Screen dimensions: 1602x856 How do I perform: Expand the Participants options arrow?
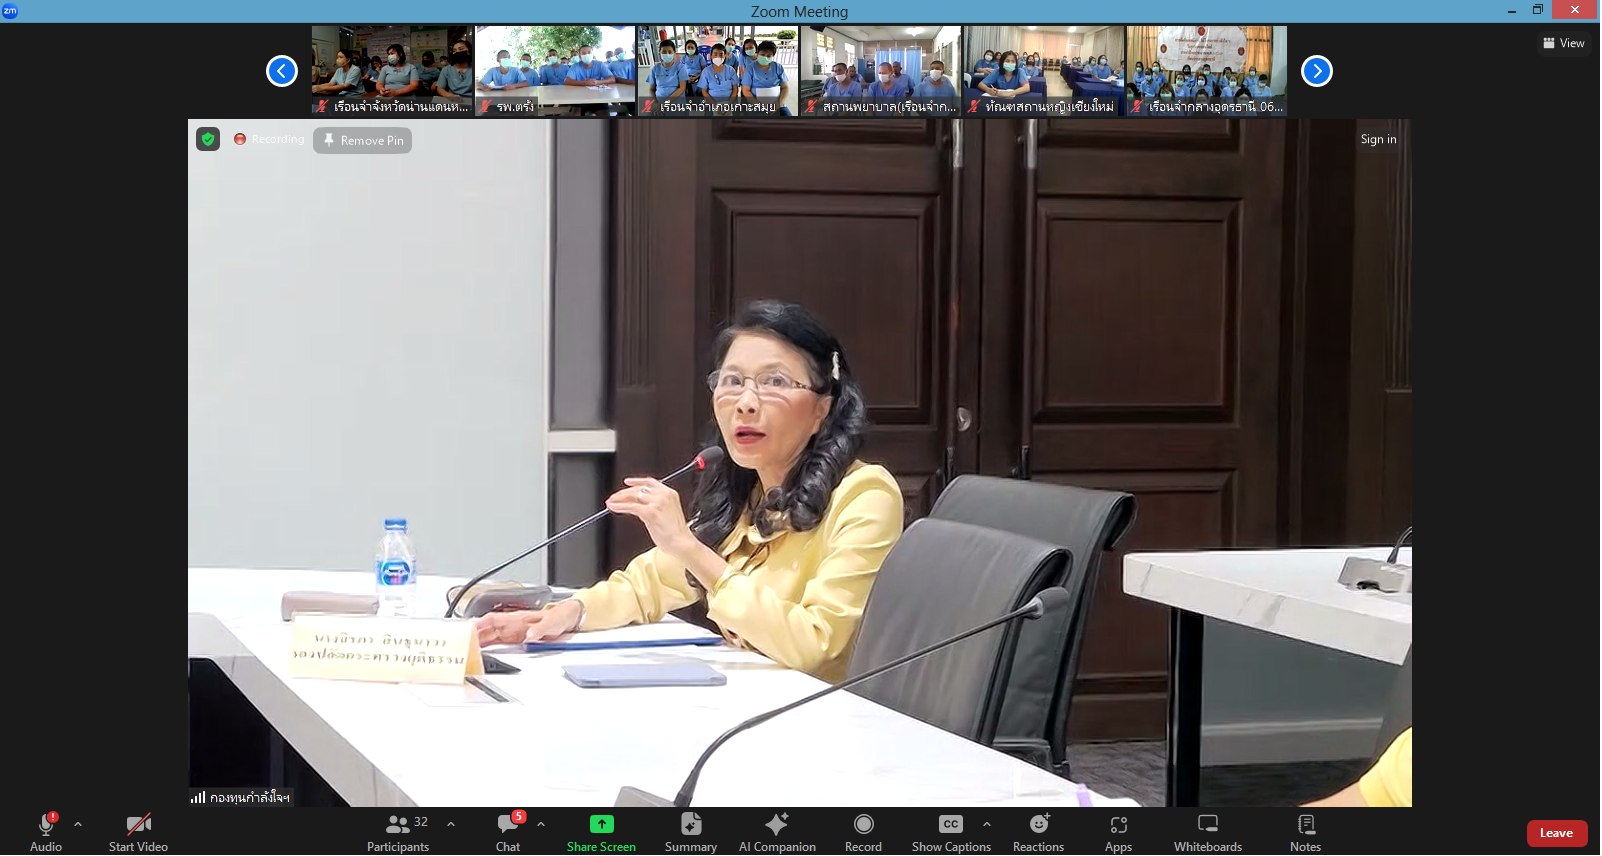(451, 824)
